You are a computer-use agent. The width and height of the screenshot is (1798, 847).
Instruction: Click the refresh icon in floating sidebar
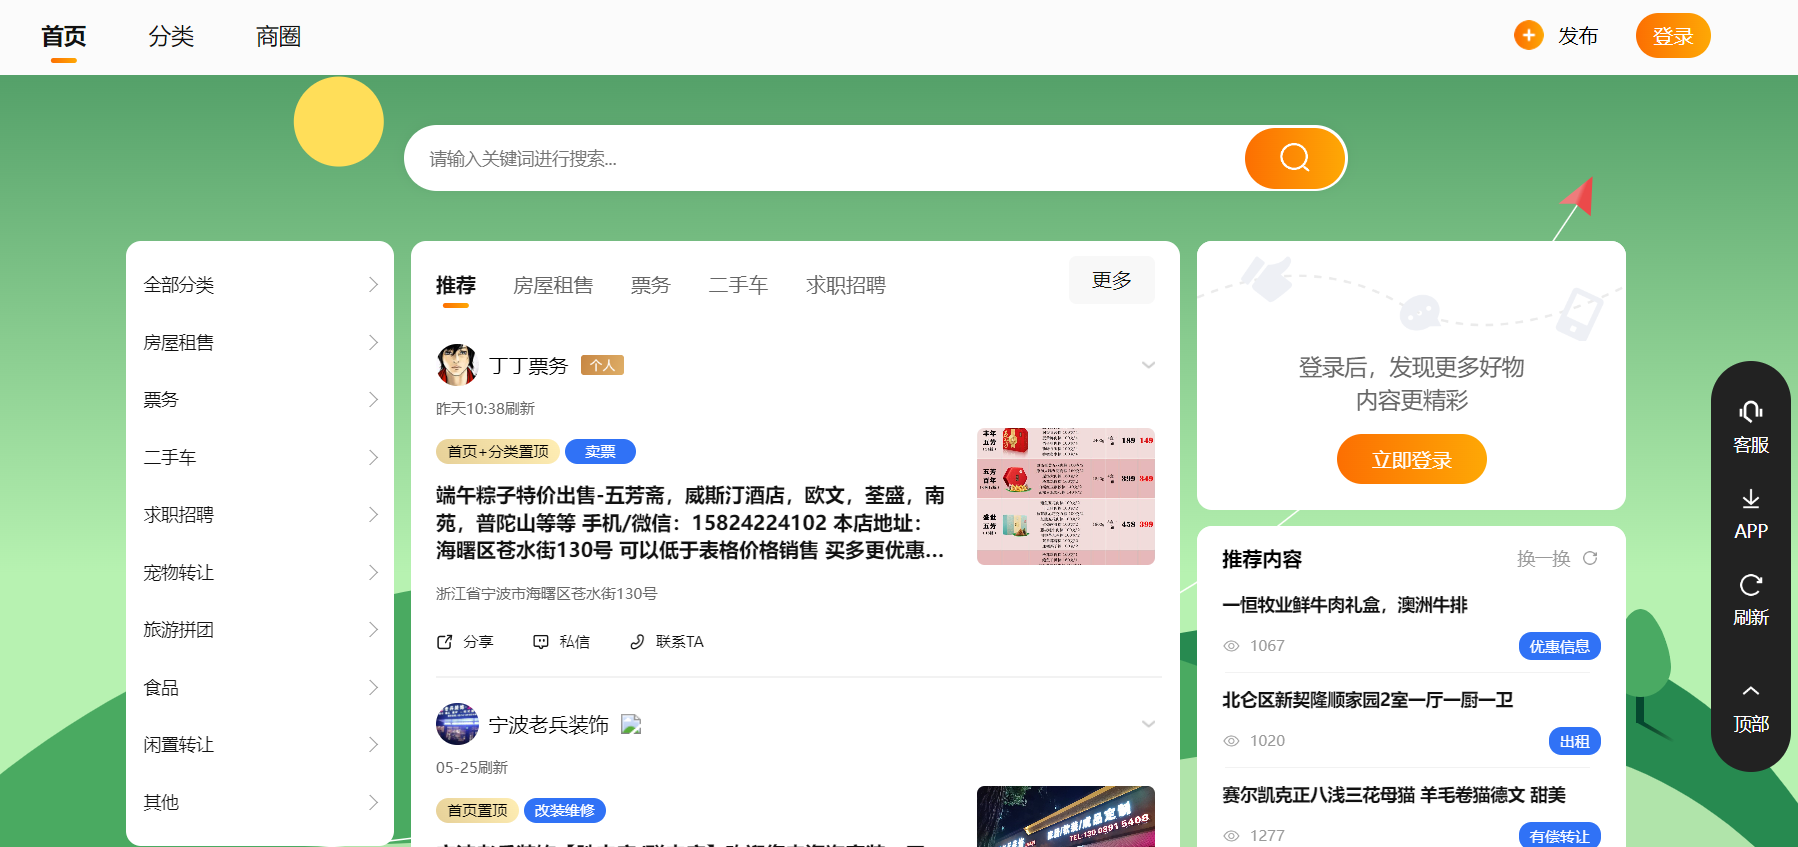tap(1750, 585)
